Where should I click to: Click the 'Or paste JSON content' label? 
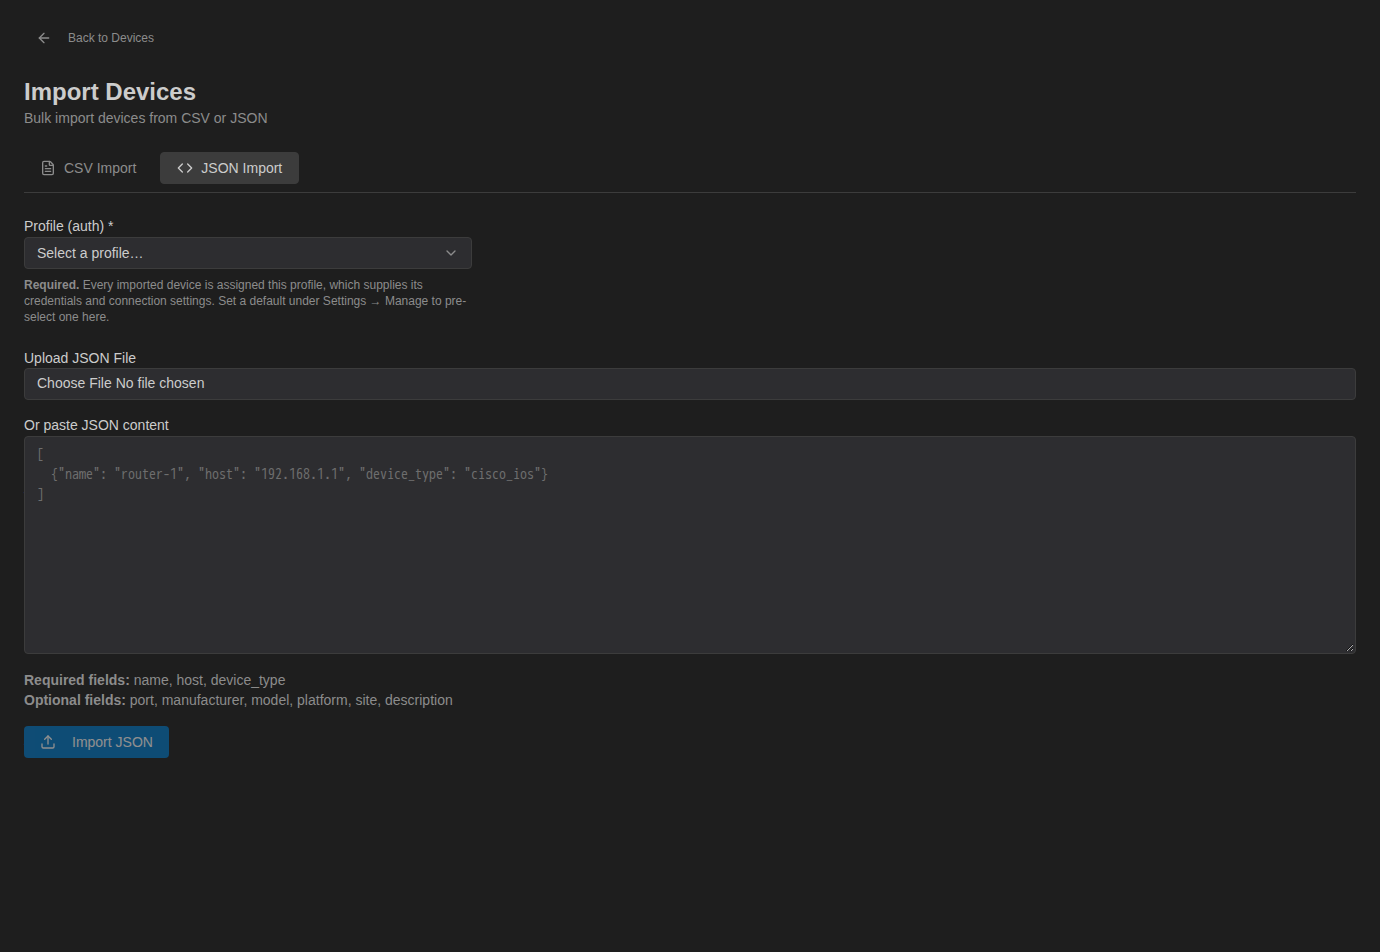coord(96,425)
